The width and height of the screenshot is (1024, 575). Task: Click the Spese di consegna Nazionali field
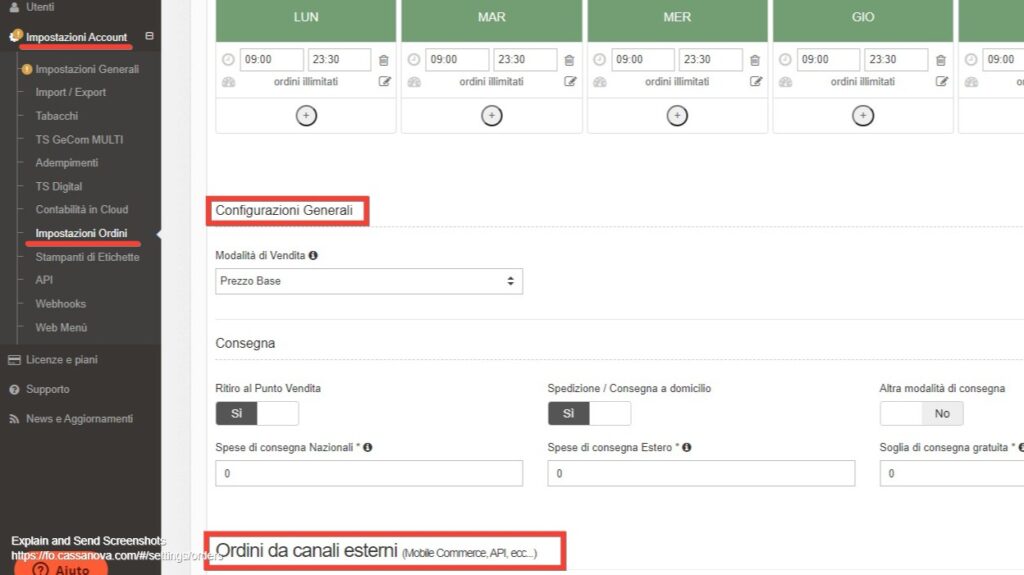369,473
